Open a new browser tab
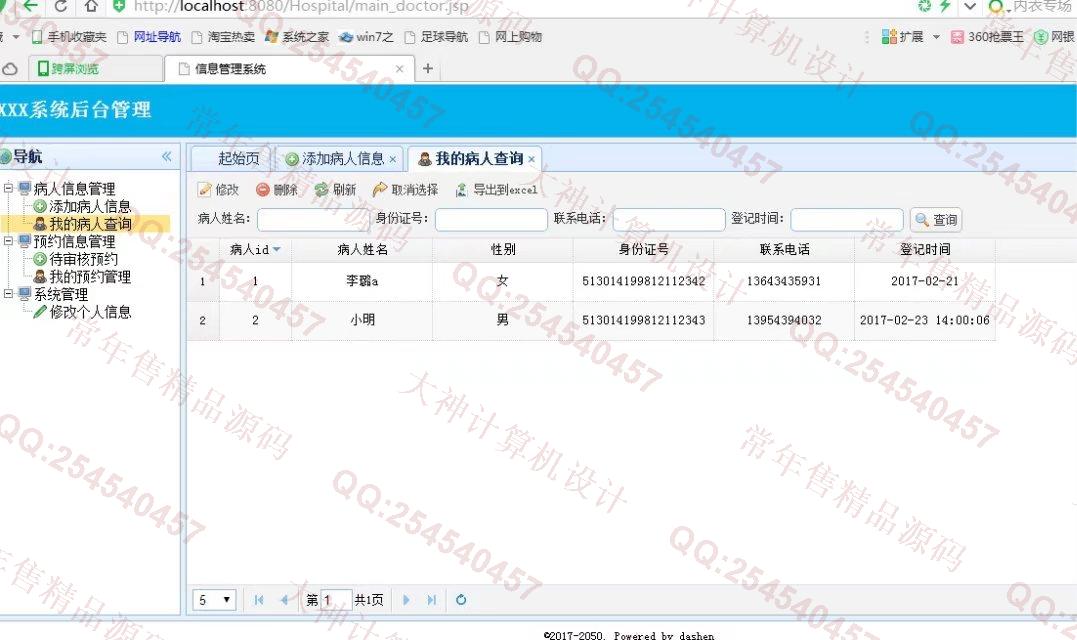The width and height of the screenshot is (1077, 640). pyautogui.click(x=427, y=68)
